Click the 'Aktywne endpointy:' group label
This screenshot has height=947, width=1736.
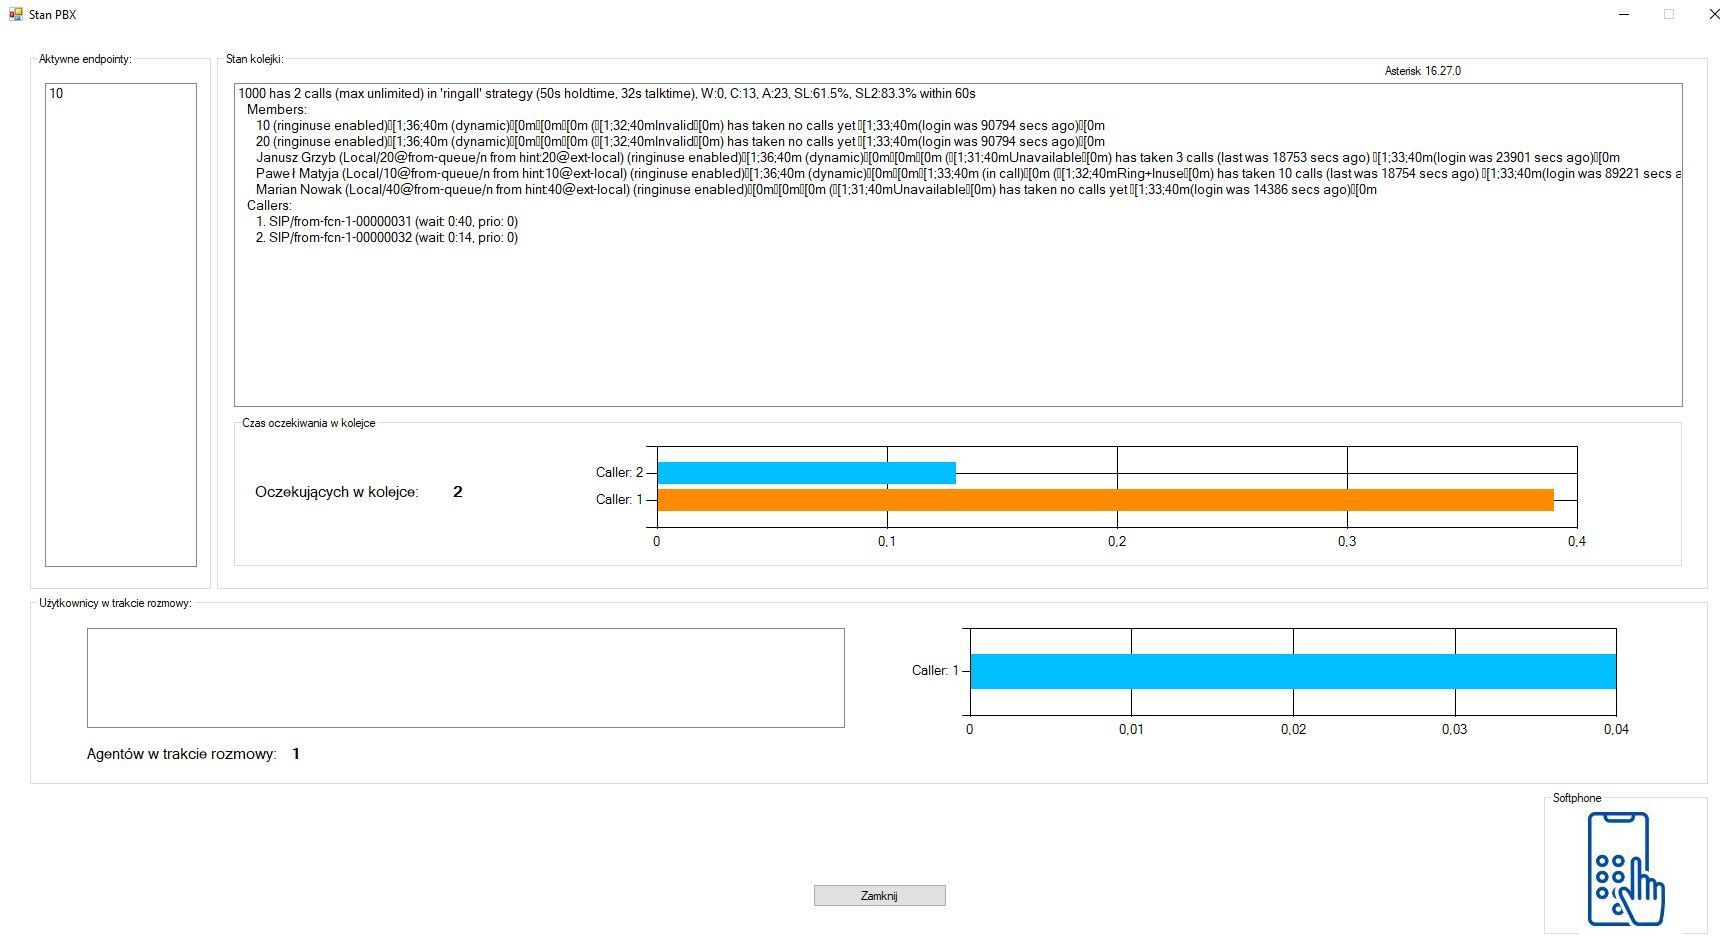pos(85,60)
